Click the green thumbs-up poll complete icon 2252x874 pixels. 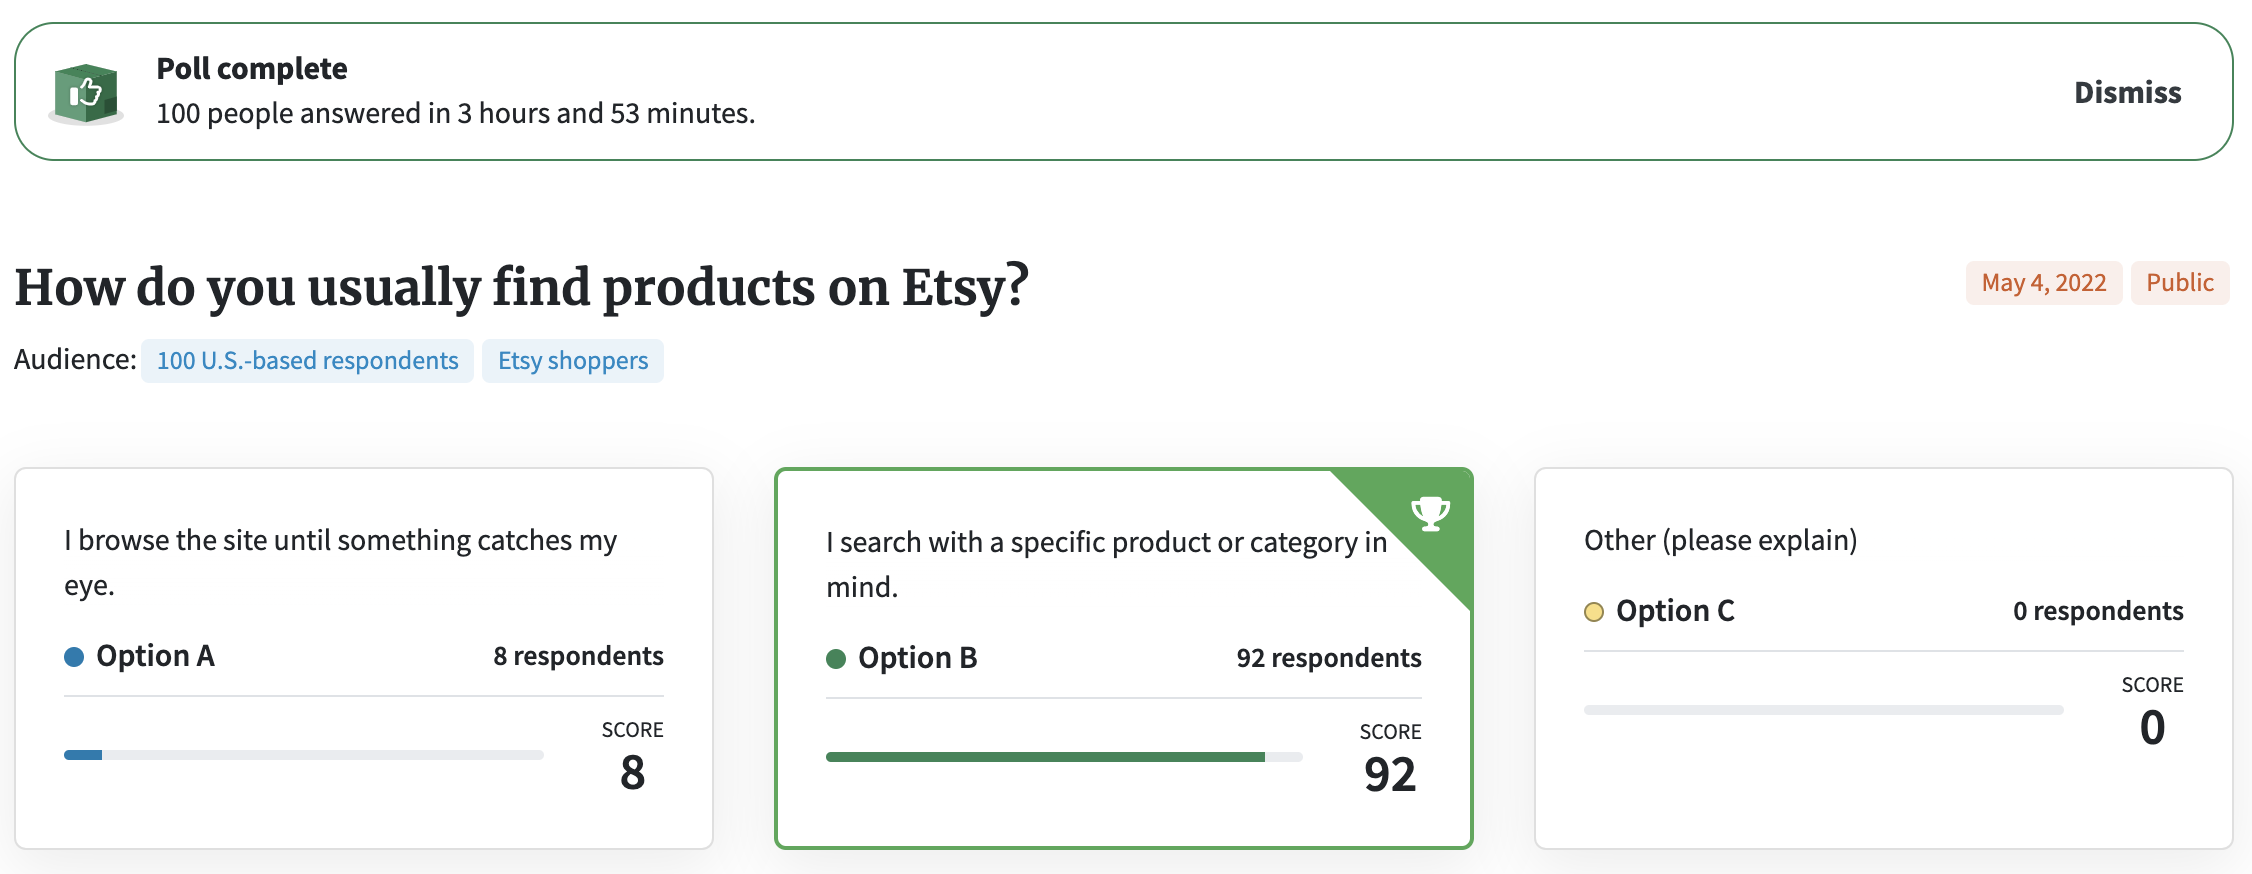(x=87, y=93)
